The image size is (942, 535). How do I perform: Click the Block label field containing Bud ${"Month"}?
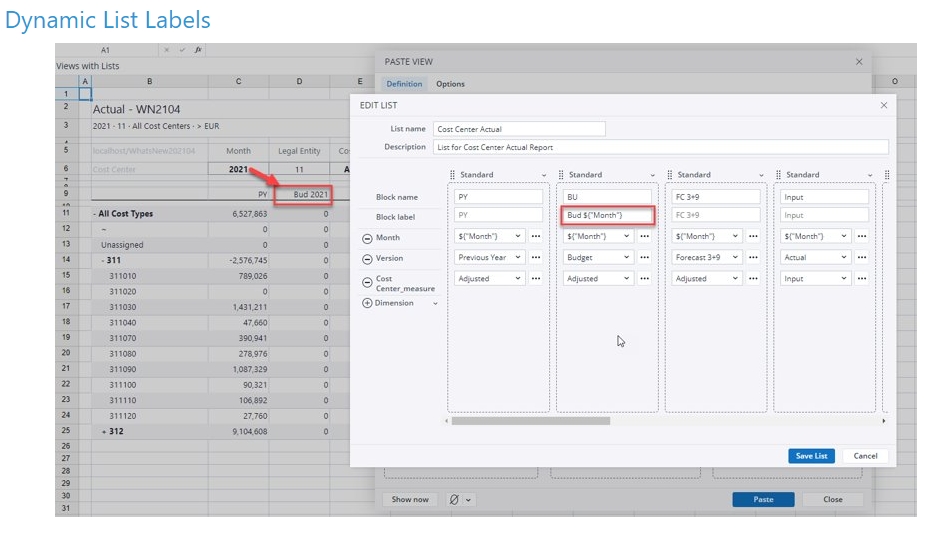pyautogui.click(x=607, y=215)
